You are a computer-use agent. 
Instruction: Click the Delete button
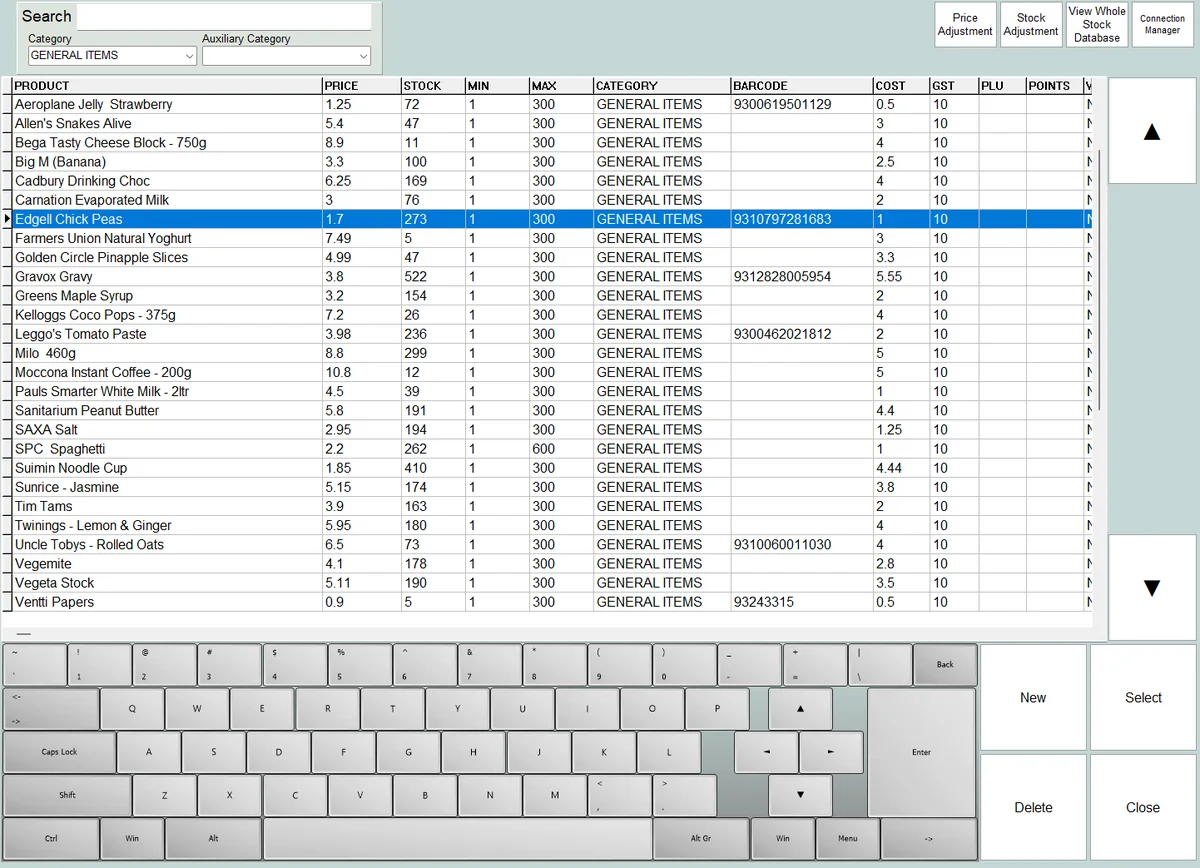1033,807
